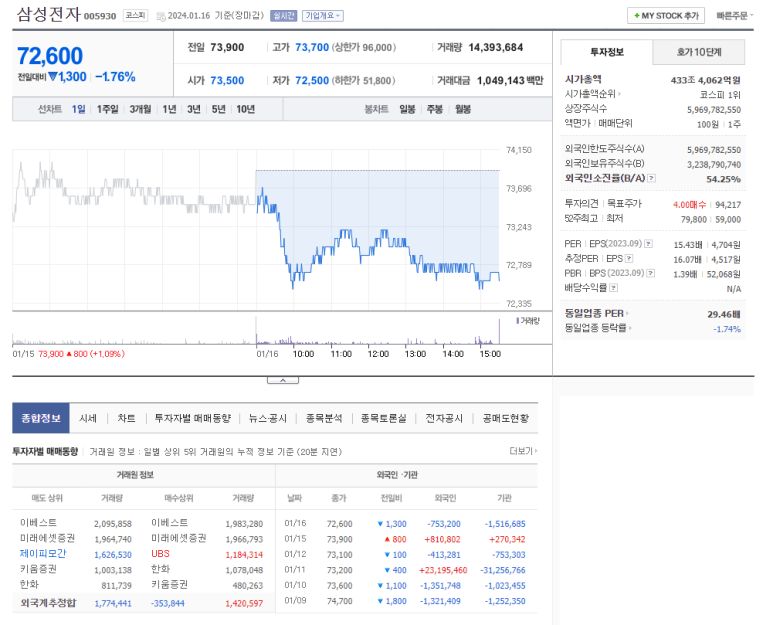This screenshot has height=625, width=773.
Task: Click the 2,095,858 sell volume value
Action: pyautogui.click(x=113, y=523)
